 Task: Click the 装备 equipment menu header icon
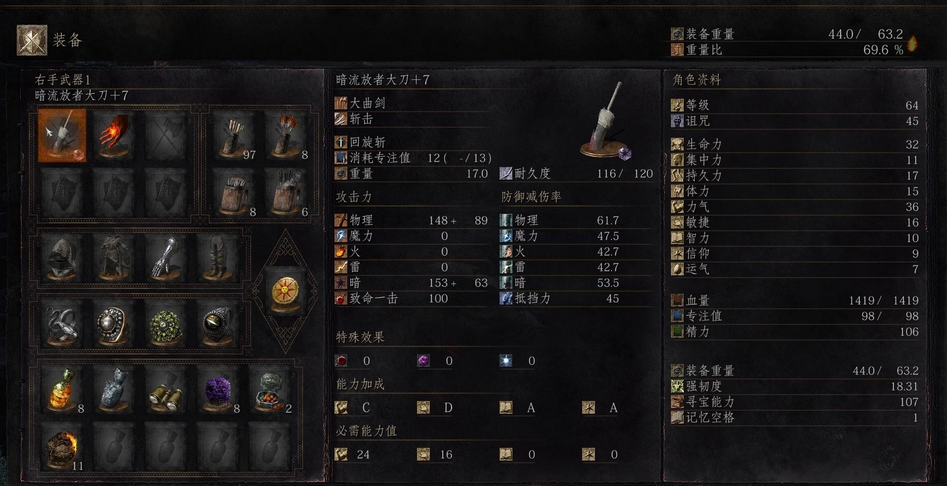coord(32,40)
